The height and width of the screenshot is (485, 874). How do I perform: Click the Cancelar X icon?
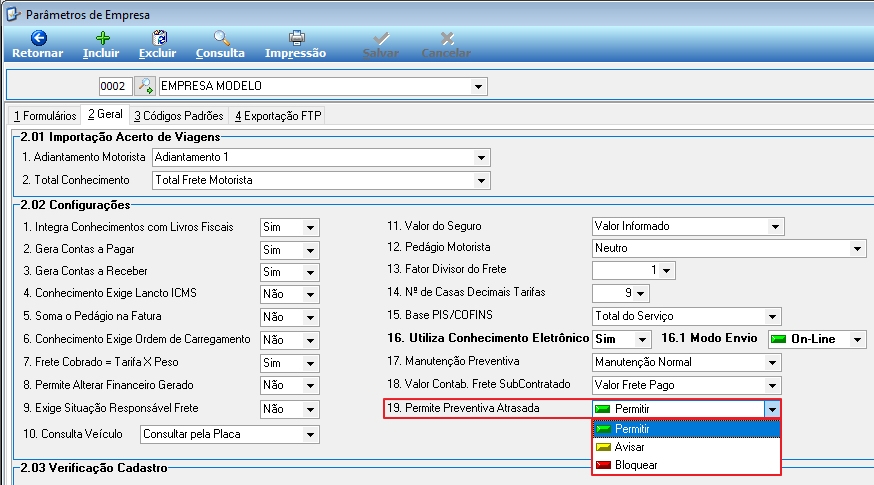446,38
